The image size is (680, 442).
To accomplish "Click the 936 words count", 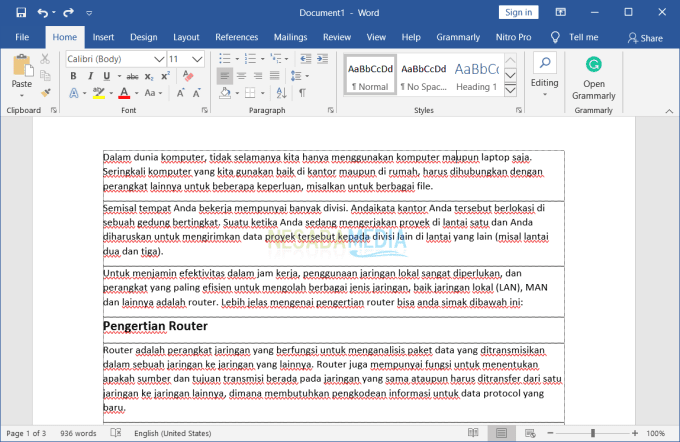I will 78,433.
